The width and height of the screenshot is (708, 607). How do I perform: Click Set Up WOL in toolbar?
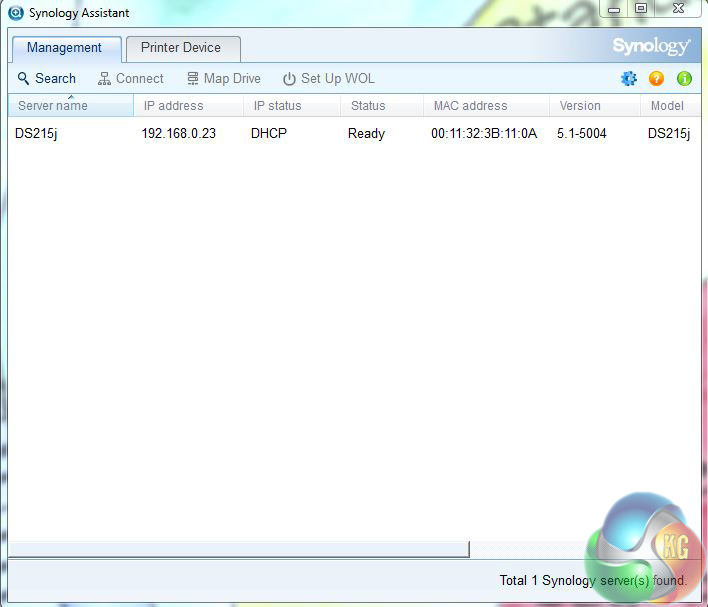pyautogui.click(x=329, y=79)
